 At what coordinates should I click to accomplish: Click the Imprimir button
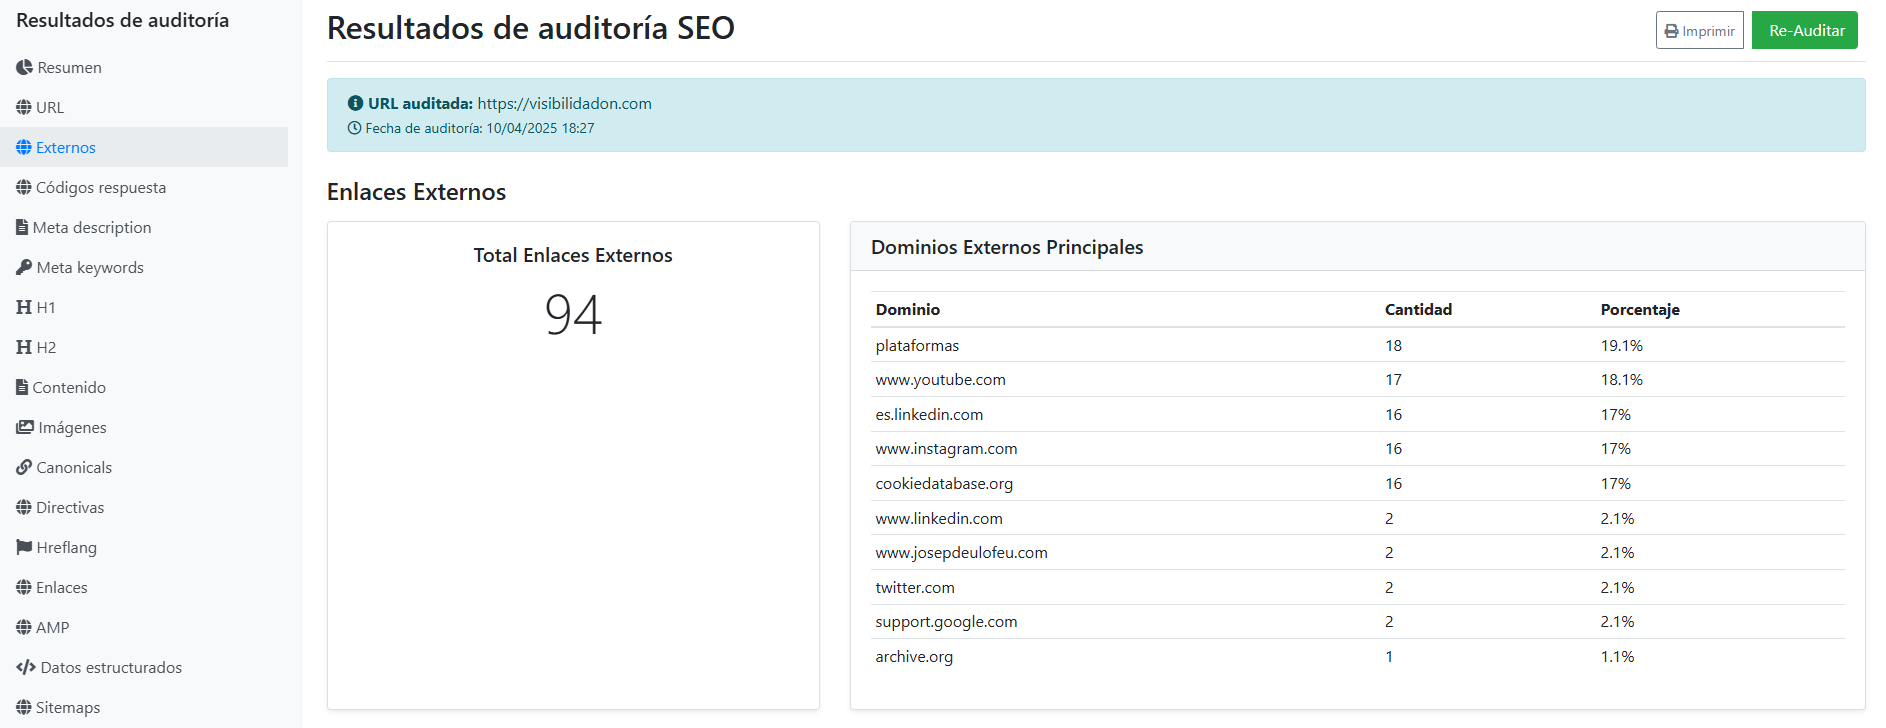(x=1699, y=30)
